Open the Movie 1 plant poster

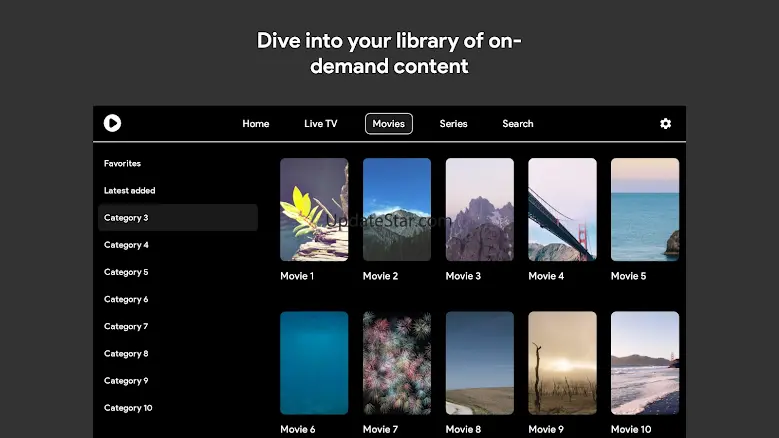pos(314,210)
